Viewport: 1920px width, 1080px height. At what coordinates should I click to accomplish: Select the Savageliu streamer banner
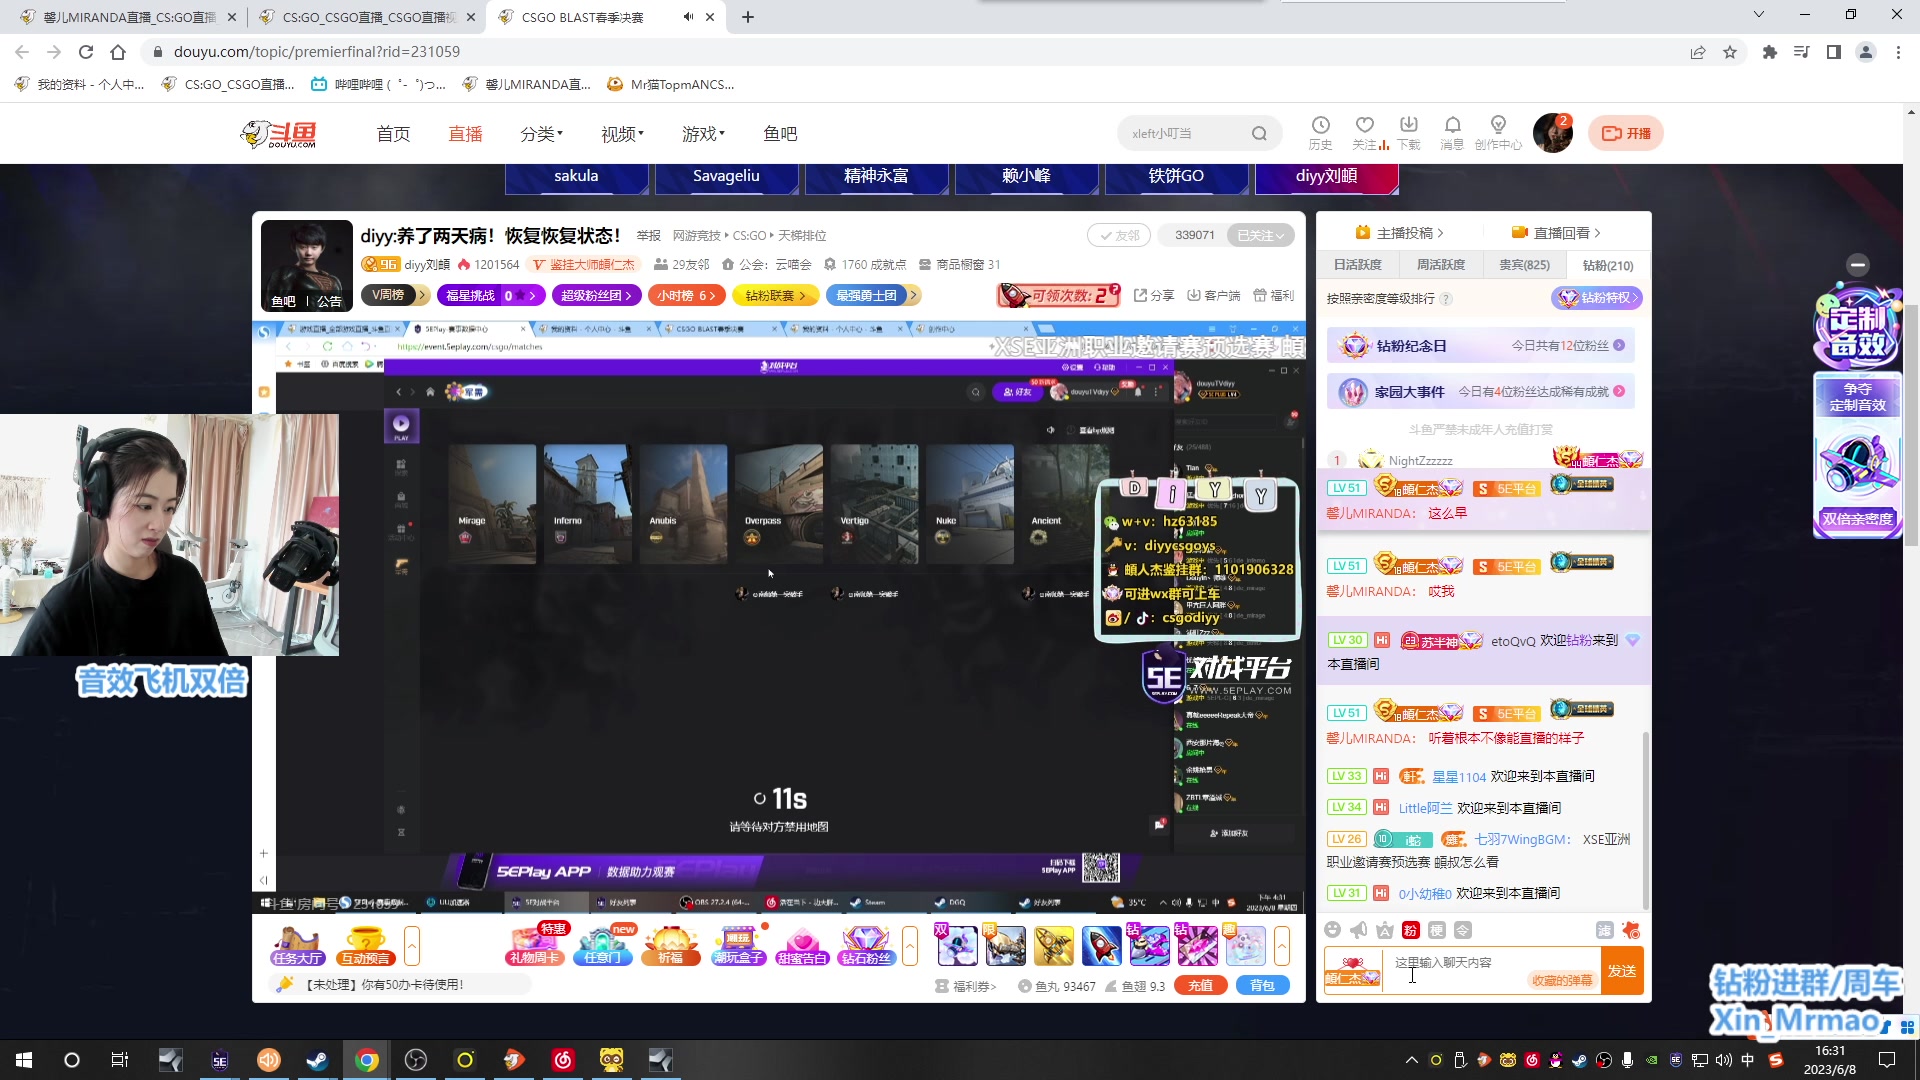[x=726, y=177]
